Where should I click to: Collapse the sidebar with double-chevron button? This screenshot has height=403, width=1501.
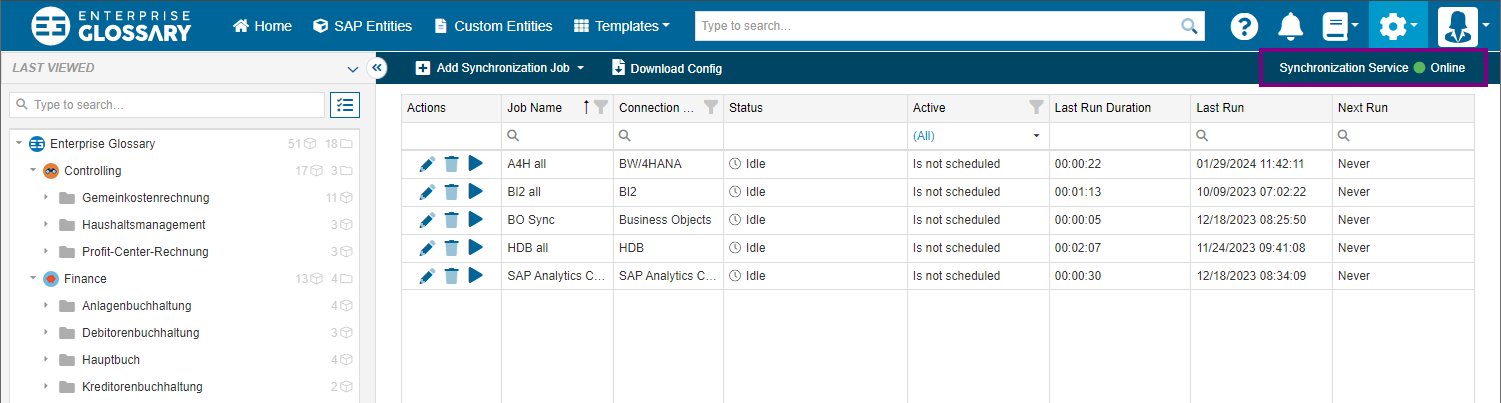click(377, 68)
